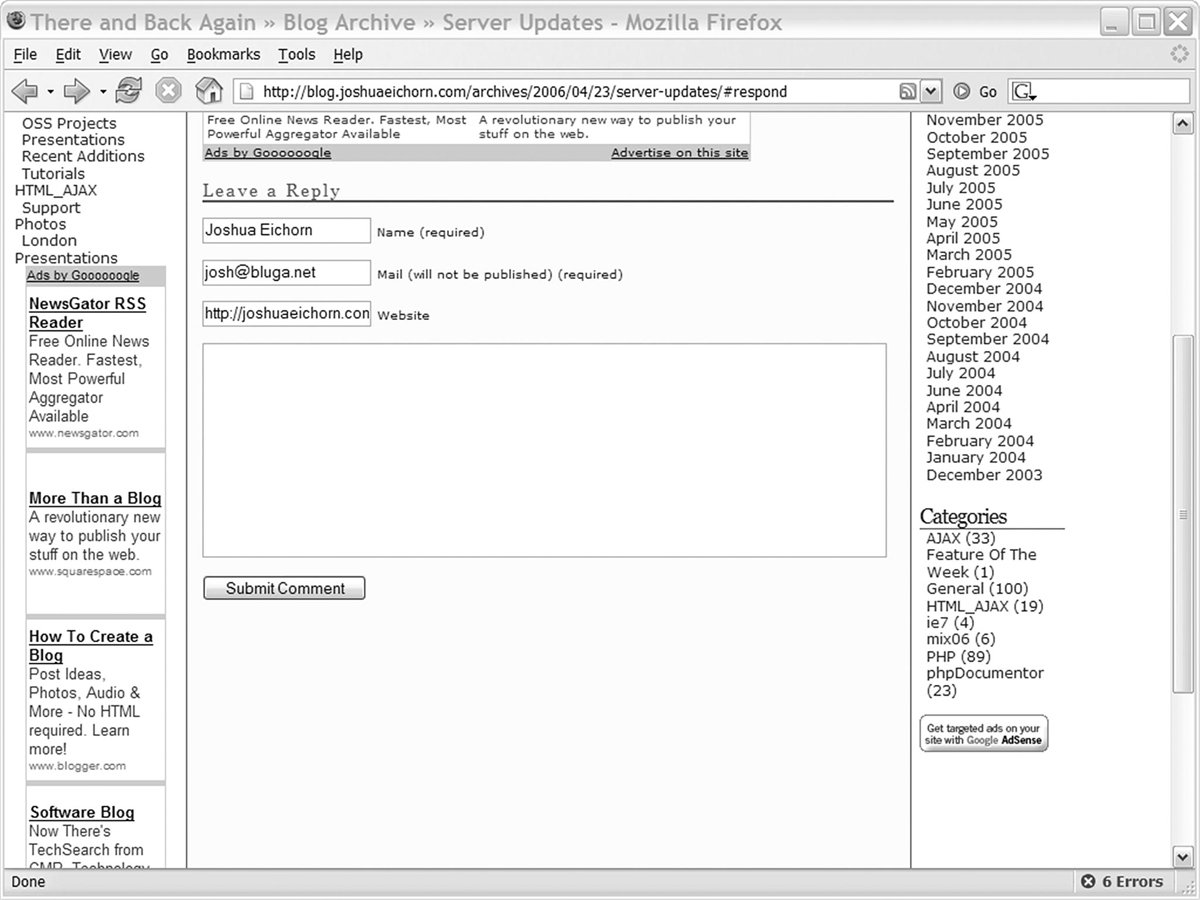
Task: Open the How To Create a Blog ad
Action: (x=91, y=646)
